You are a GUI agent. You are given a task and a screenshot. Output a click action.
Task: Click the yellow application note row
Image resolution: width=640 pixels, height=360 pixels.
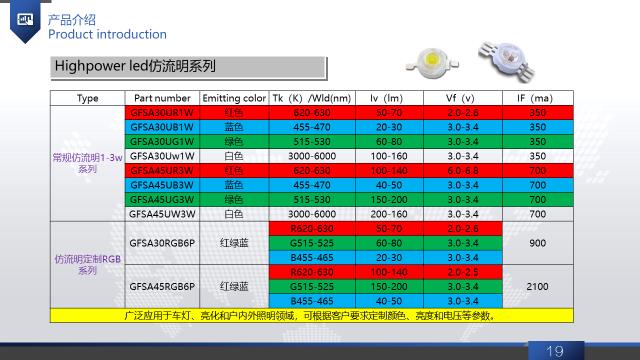pos(312,316)
